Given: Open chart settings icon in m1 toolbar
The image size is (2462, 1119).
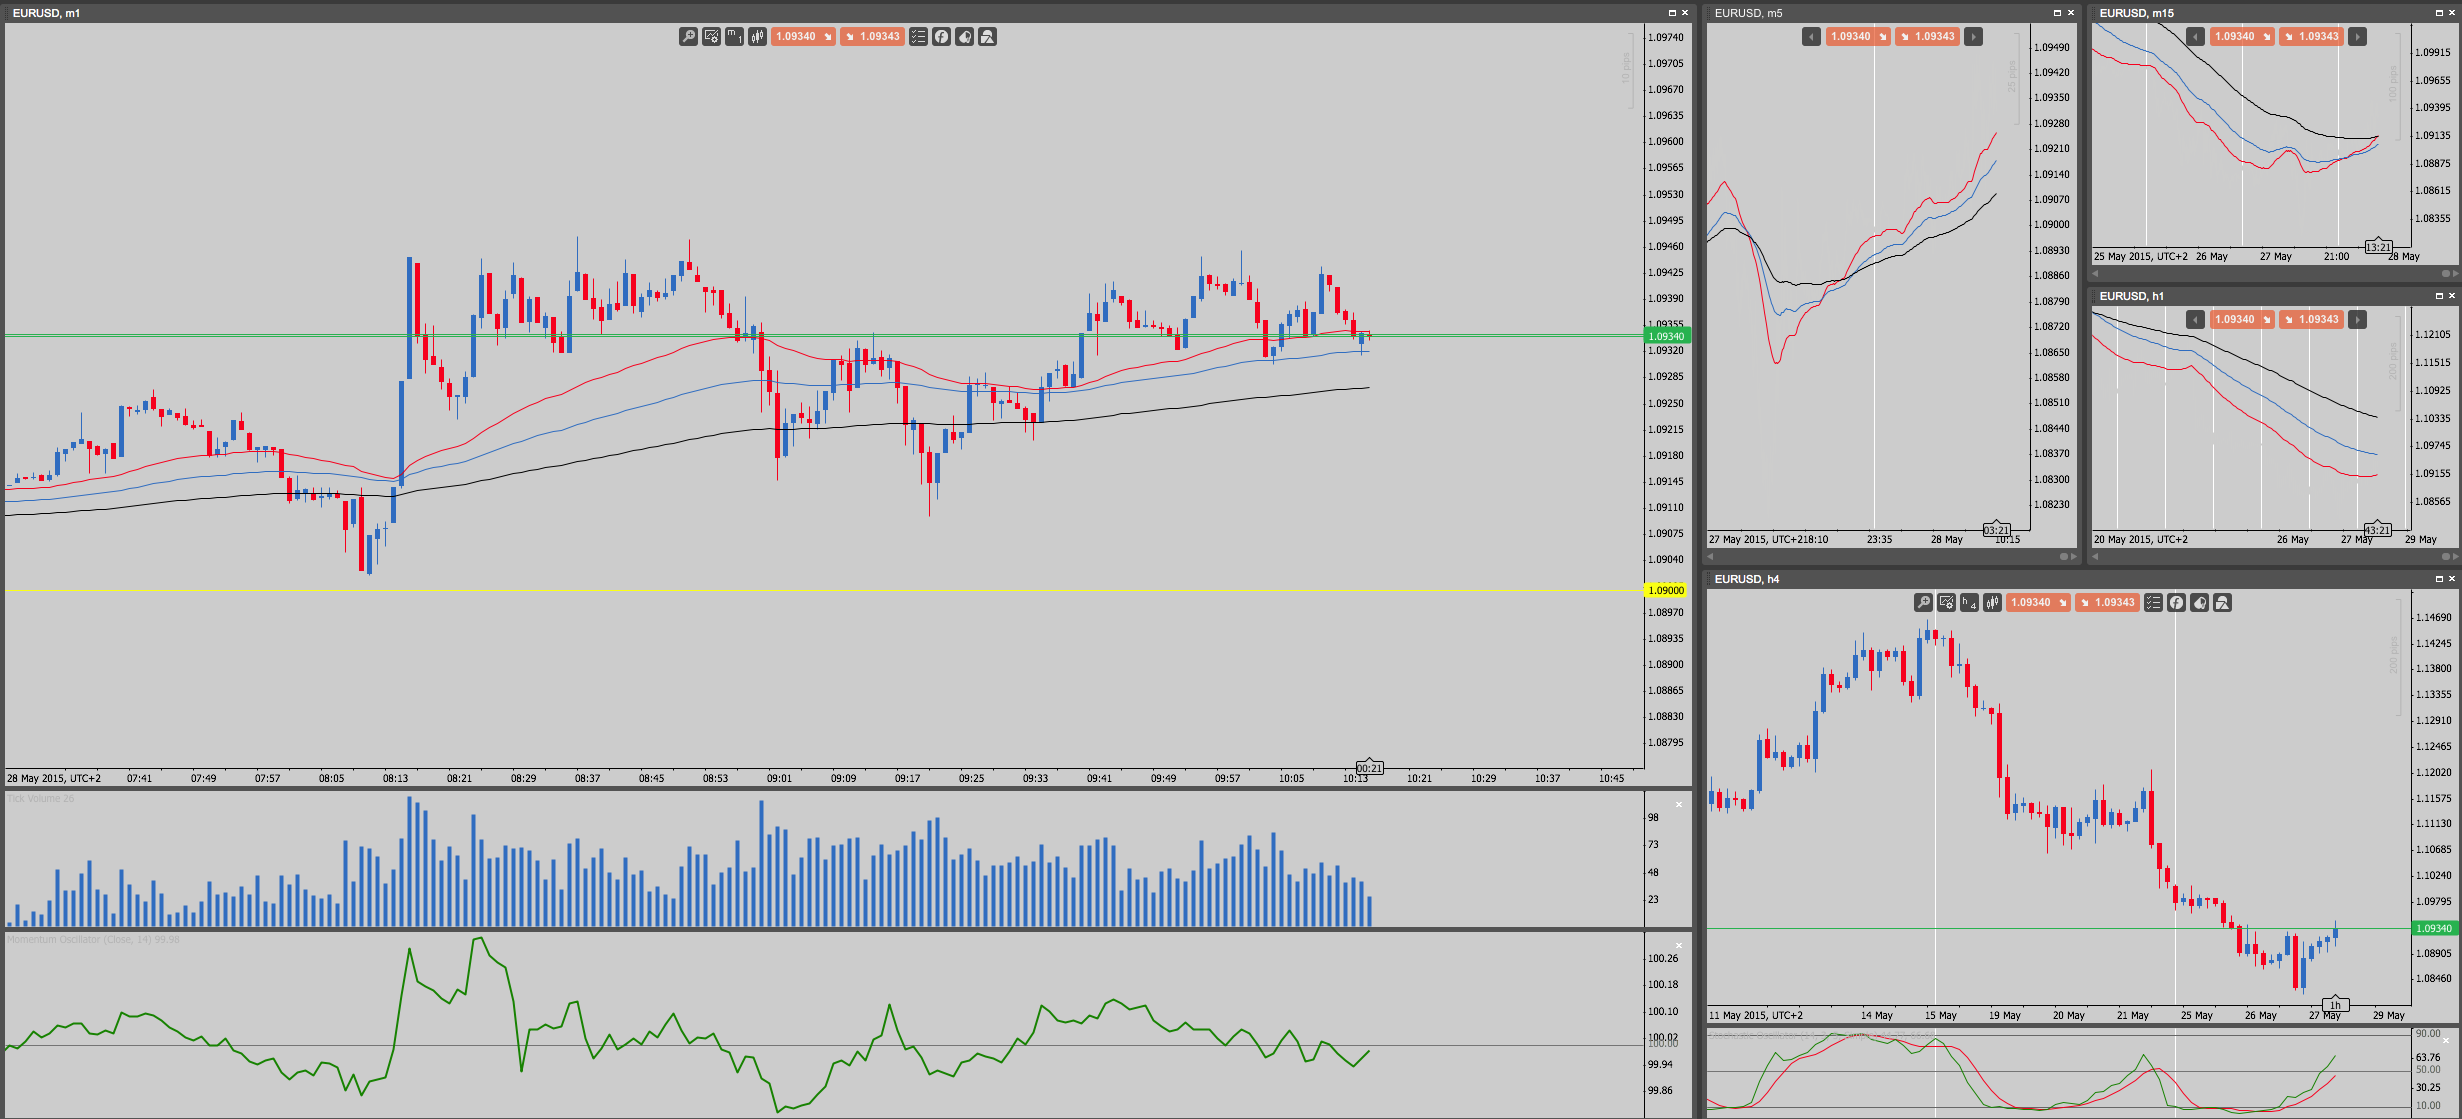Looking at the screenshot, I should [x=711, y=37].
